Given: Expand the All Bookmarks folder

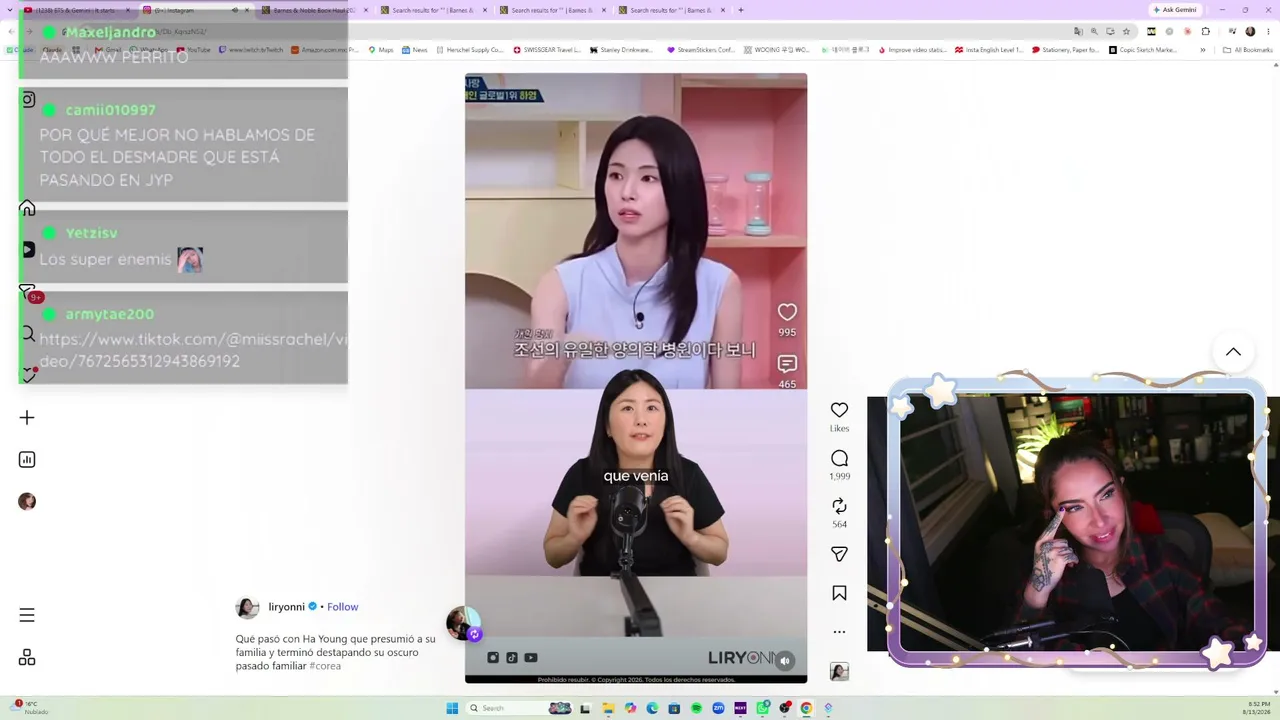Looking at the screenshot, I should click(x=1248, y=50).
